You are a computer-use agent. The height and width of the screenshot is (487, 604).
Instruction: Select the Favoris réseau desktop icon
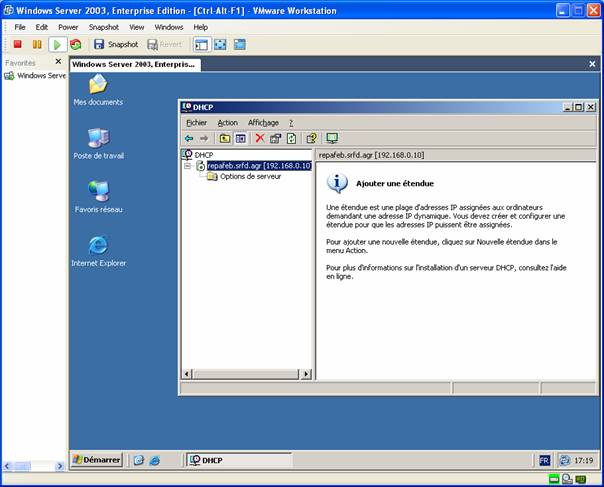point(98,197)
